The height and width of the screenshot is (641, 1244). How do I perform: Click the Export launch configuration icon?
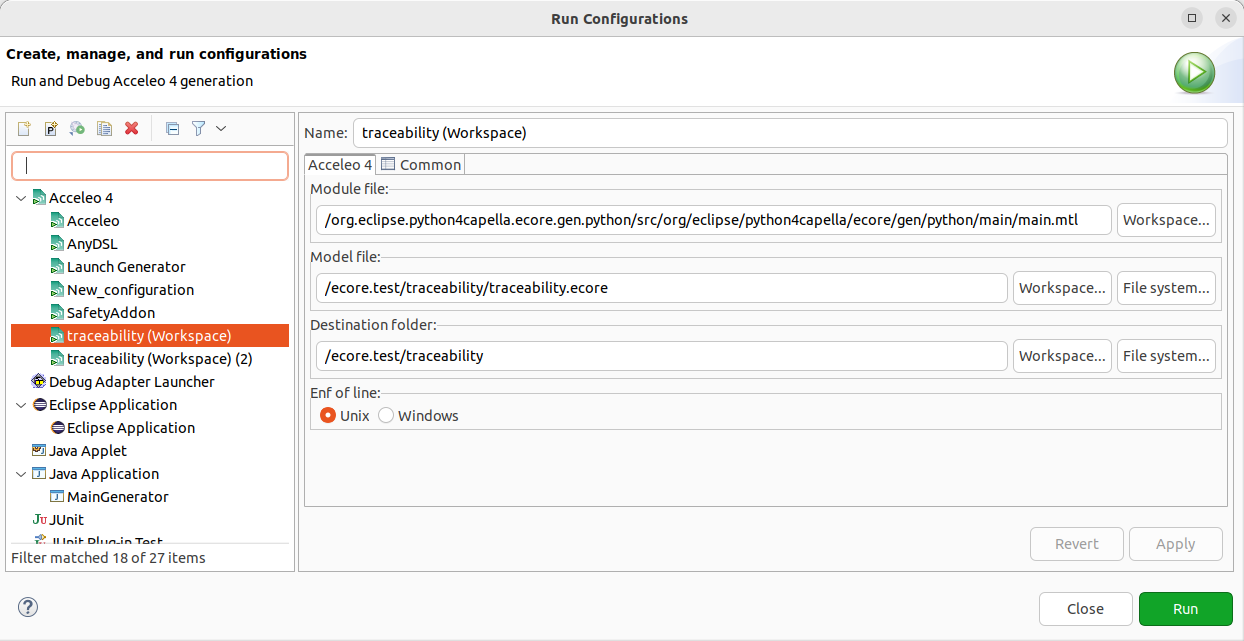[77, 129]
